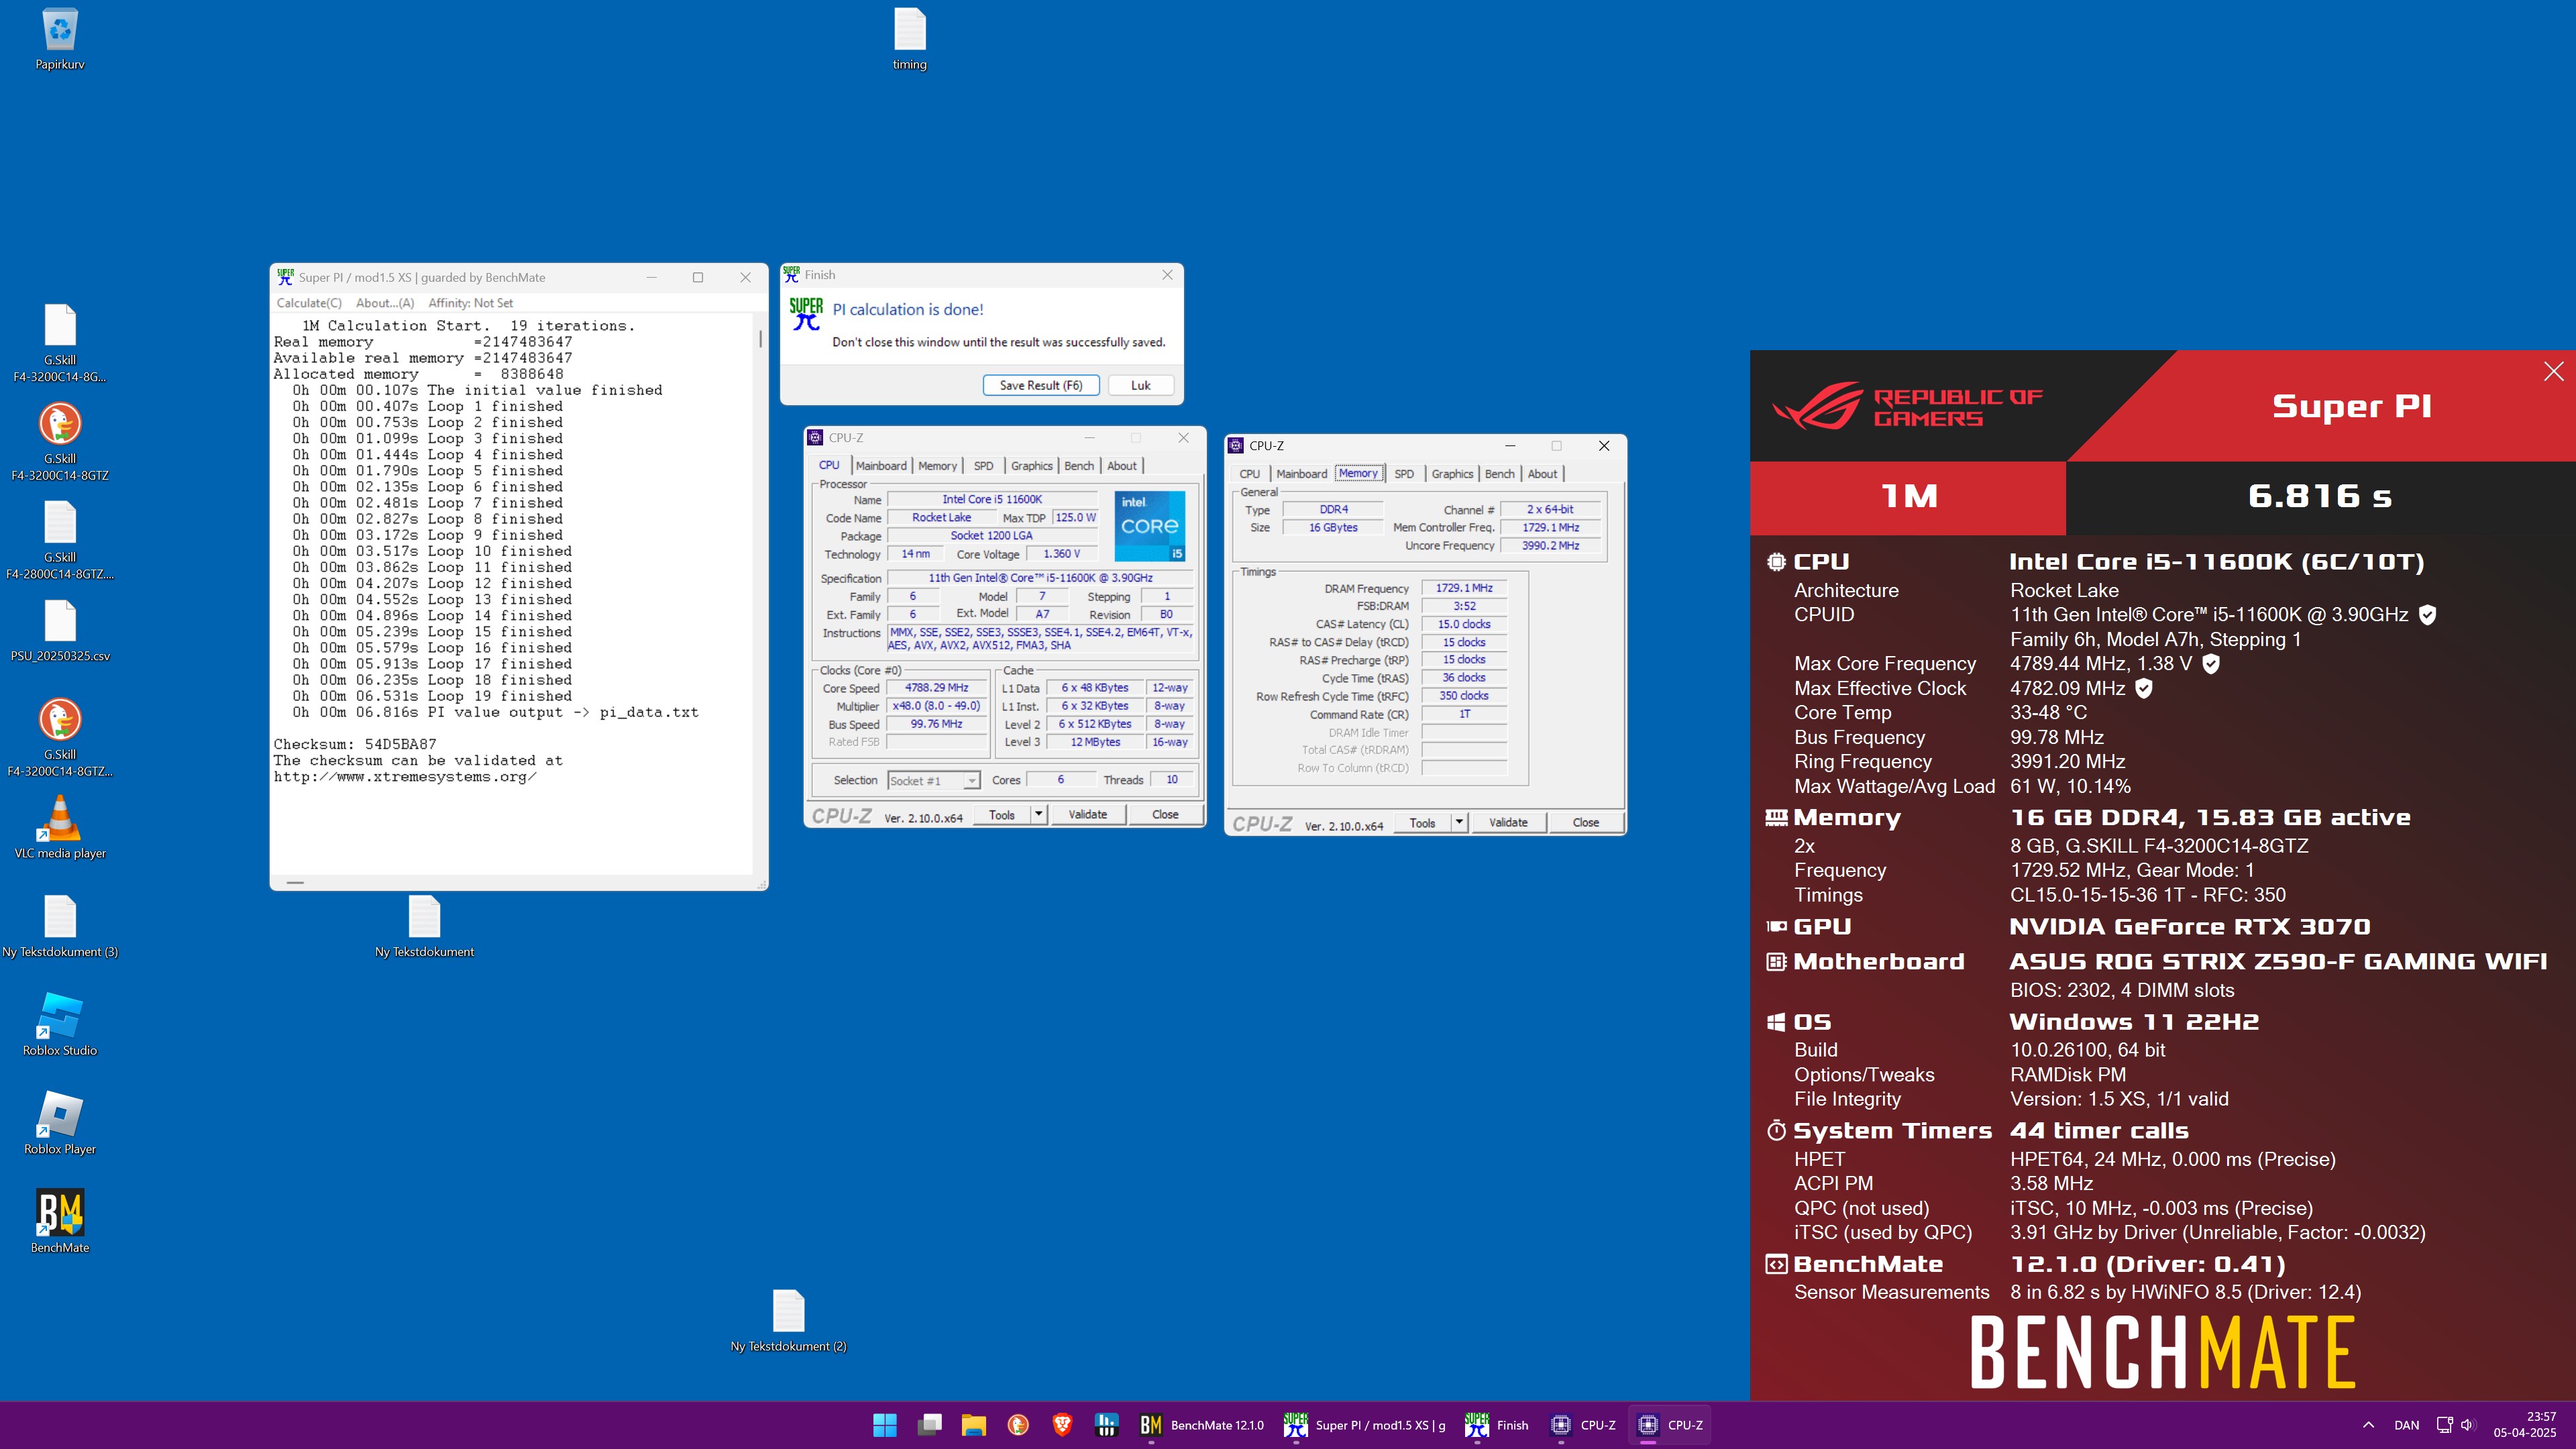
Task: Click Close in CPU-Z Memory window
Action: point(1586,822)
